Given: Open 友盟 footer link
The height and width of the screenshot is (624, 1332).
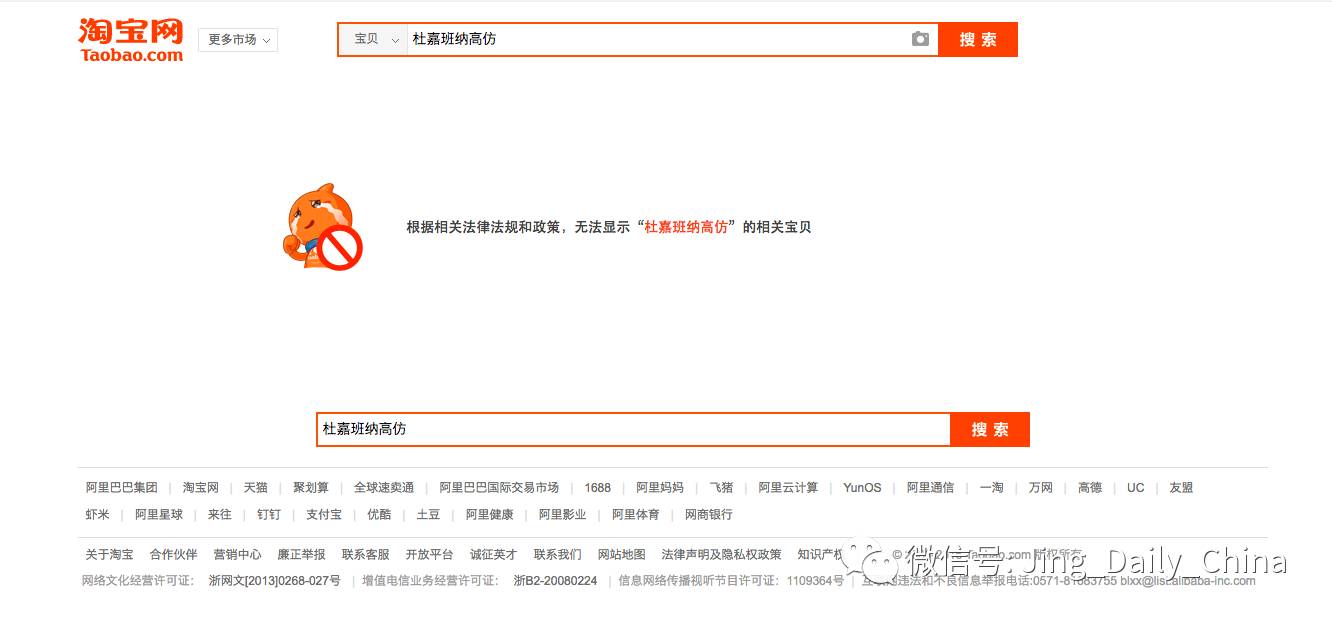Looking at the screenshot, I should tap(1181, 488).
